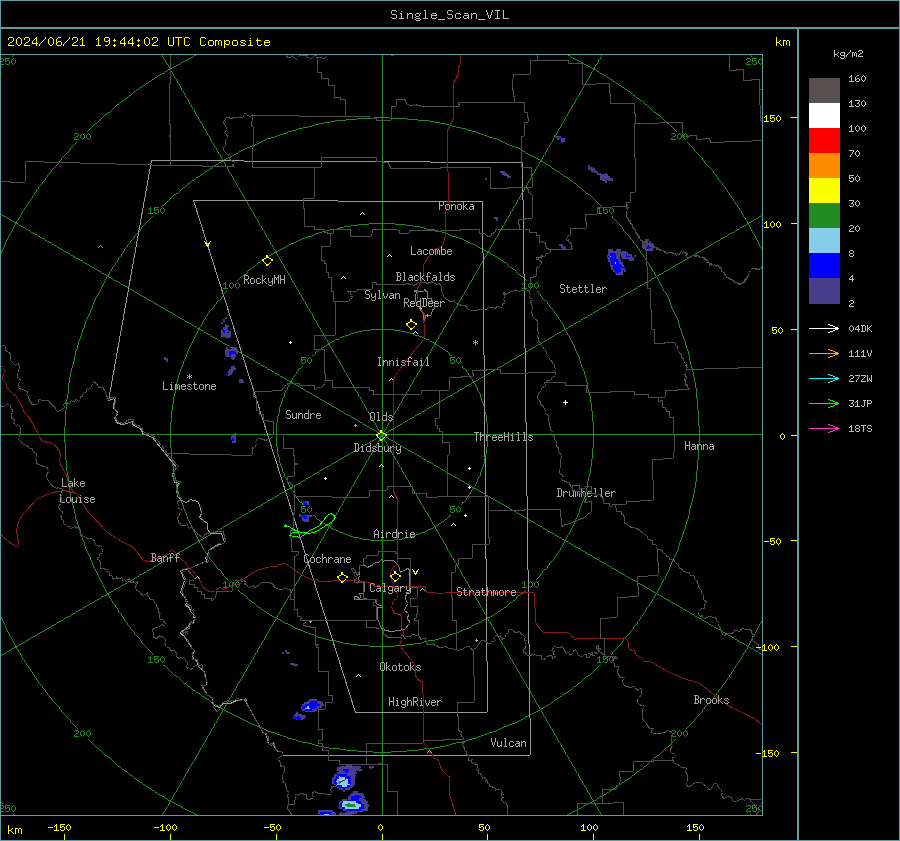Screen dimensions: 900x841
Task: Click the yellow 30-50 legend swatch
Action: click(824, 191)
